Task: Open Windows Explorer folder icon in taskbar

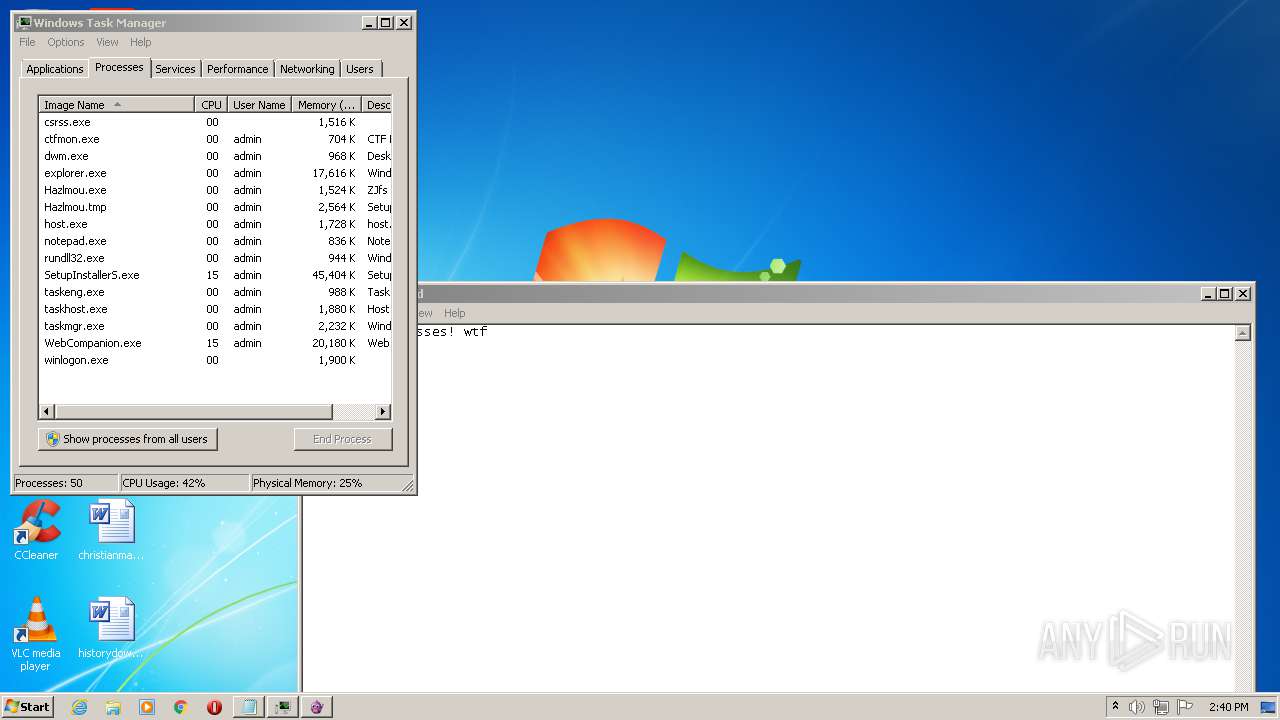Action: pos(113,707)
